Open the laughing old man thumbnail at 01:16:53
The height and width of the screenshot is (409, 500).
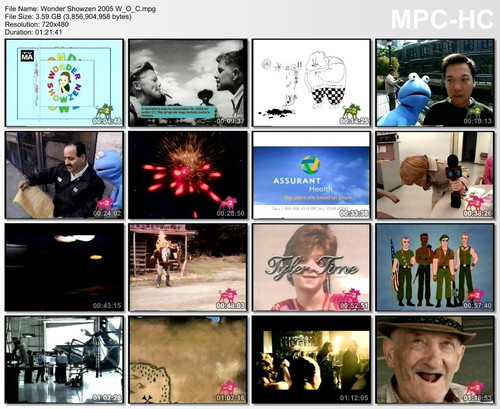(x=435, y=360)
